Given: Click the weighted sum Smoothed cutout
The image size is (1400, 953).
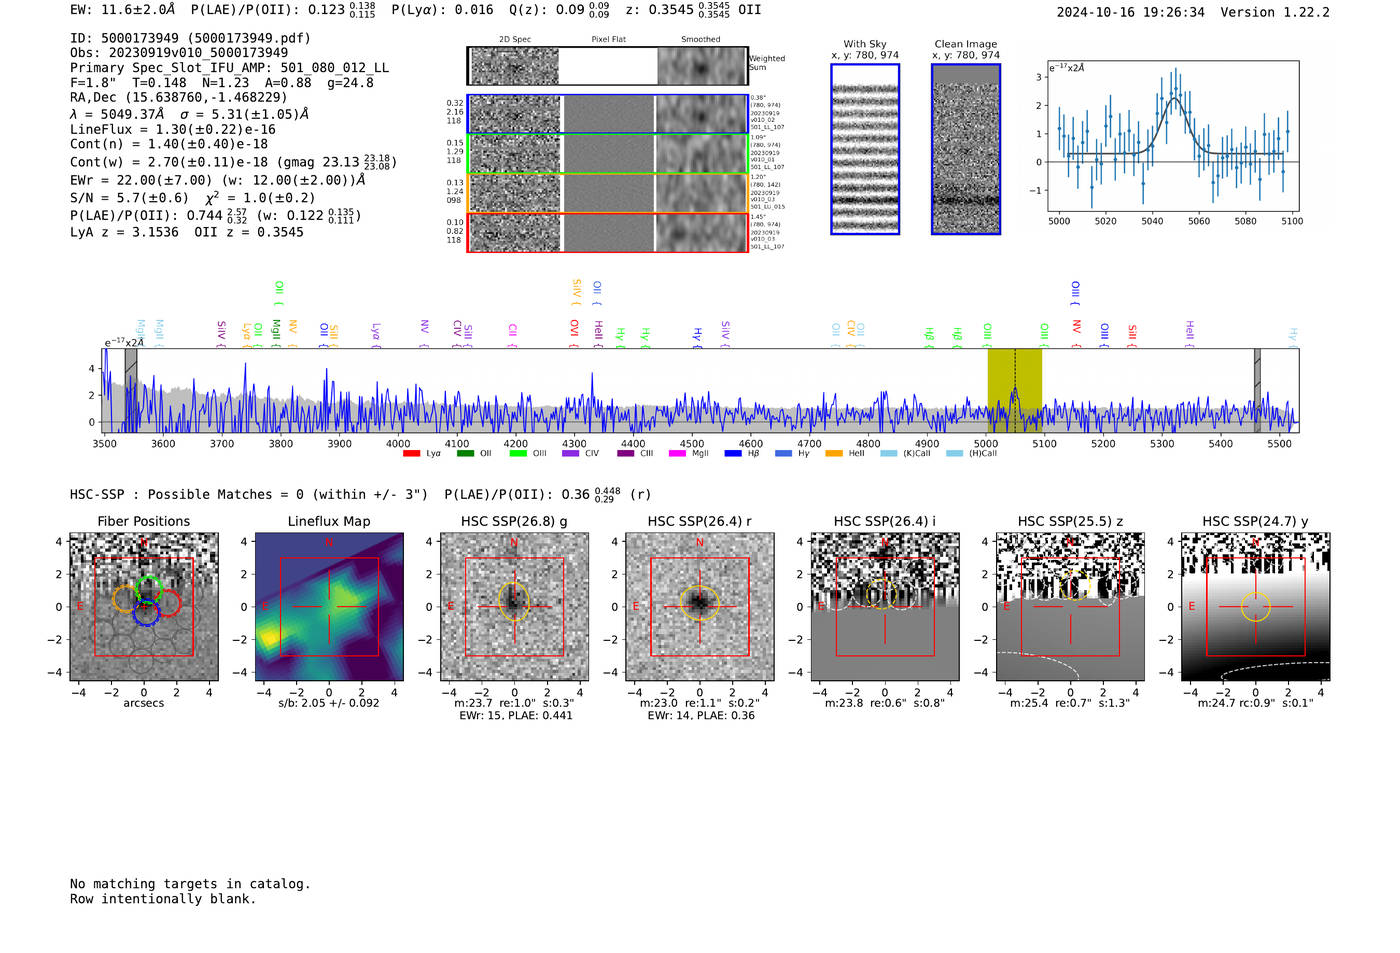Looking at the screenshot, I should click(x=702, y=67).
